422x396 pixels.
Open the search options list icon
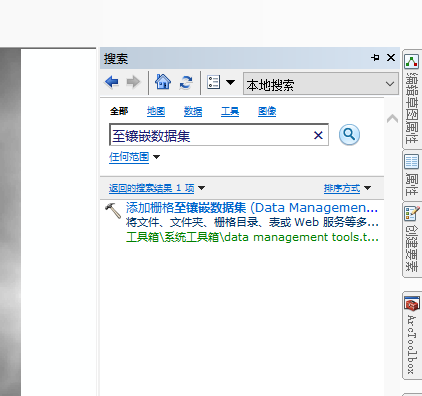tap(213, 82)
